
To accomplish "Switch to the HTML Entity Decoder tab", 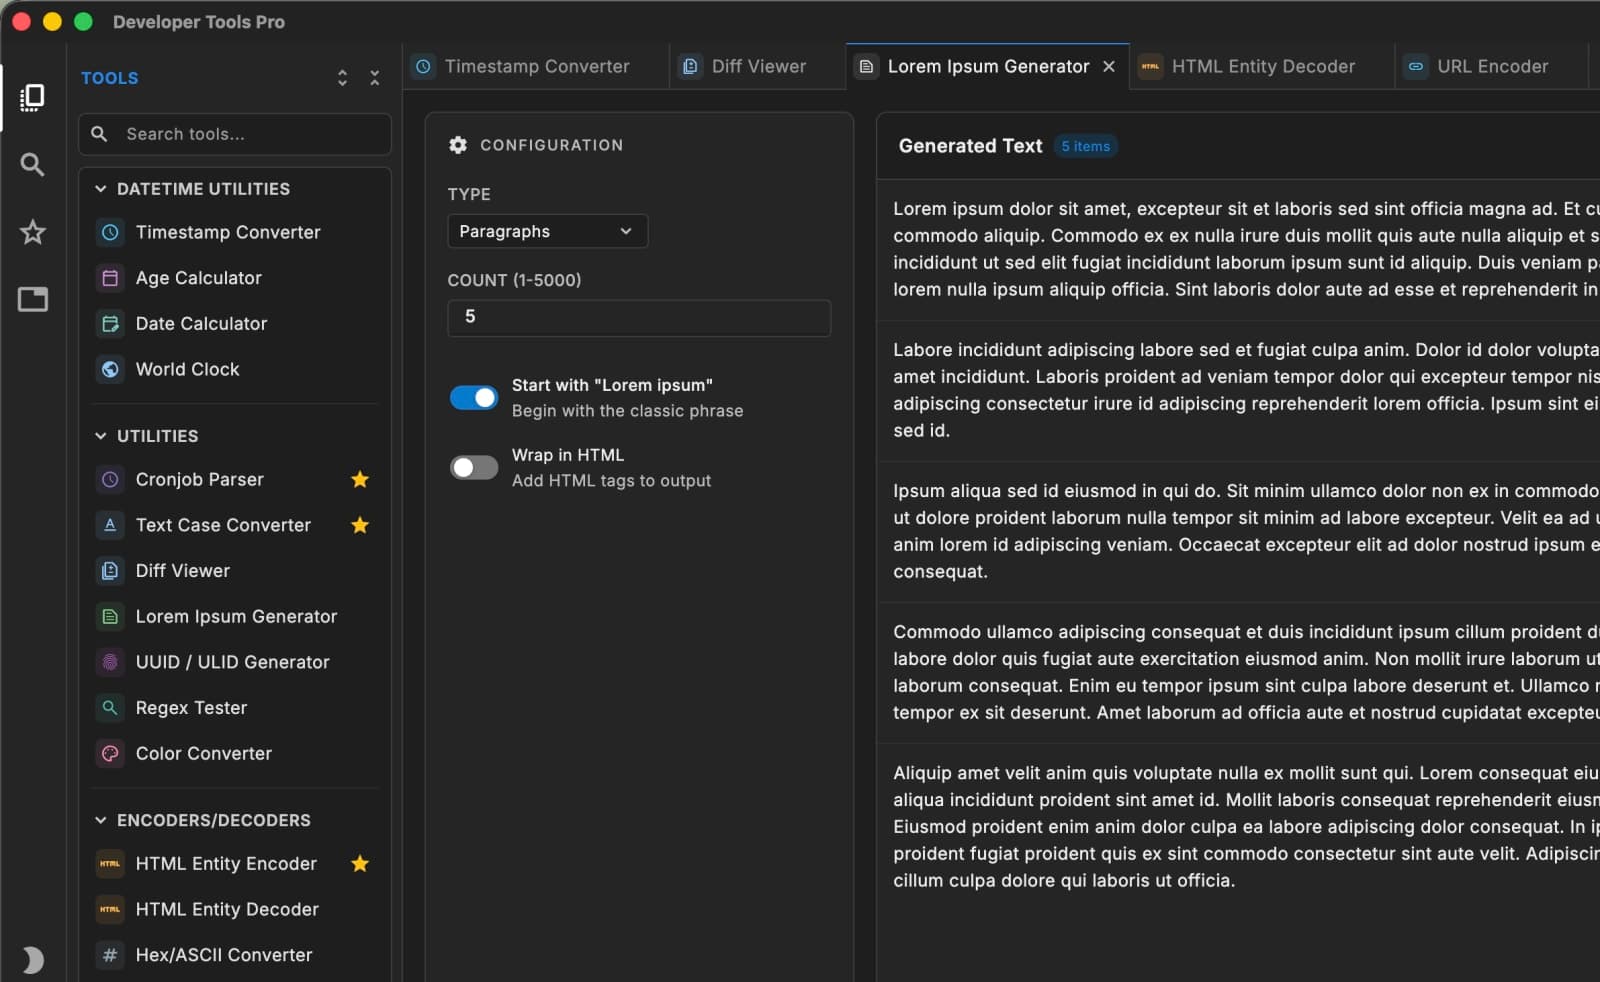I will pyautogui.click(x=1262, y=66).
